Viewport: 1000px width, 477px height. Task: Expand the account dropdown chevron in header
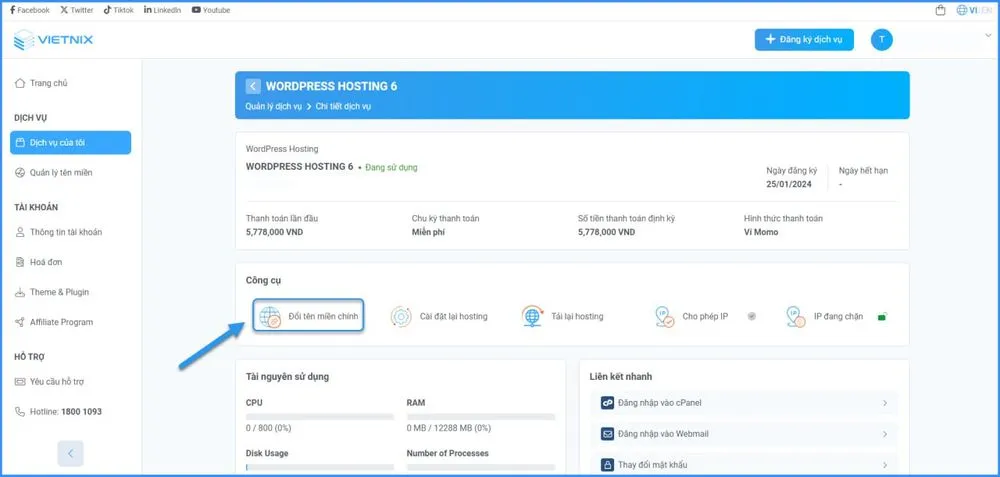pos(988,36)
